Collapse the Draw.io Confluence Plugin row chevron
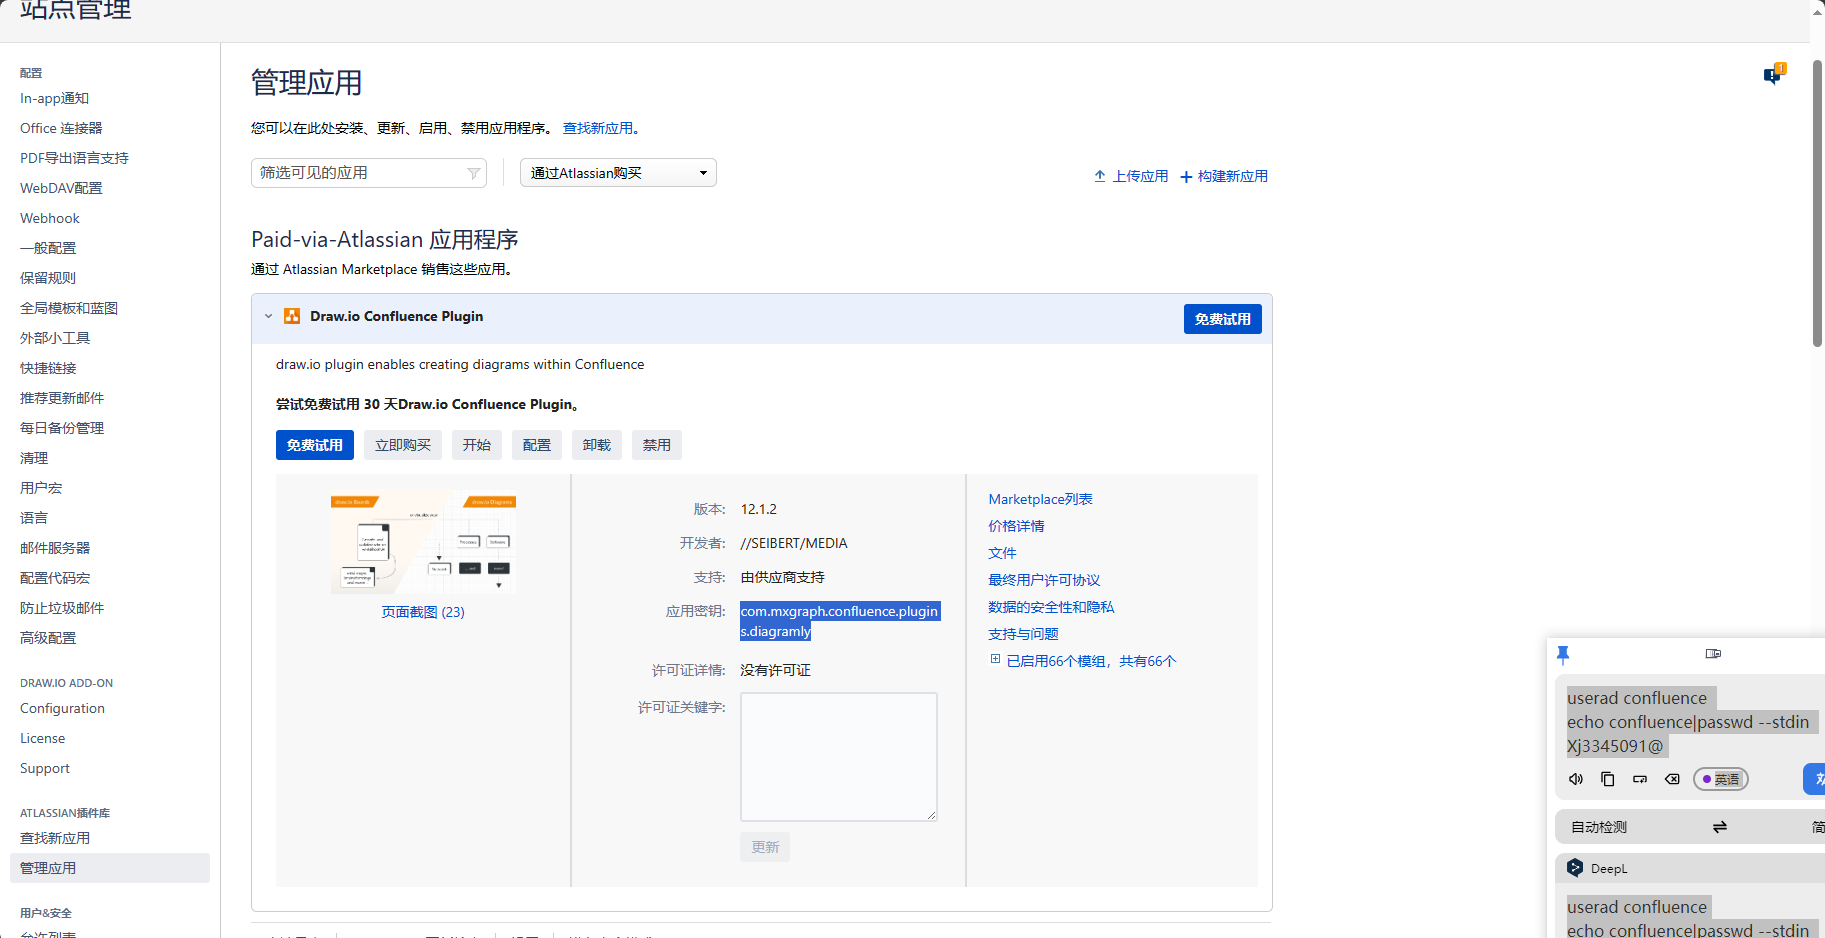 click(268, 316)
